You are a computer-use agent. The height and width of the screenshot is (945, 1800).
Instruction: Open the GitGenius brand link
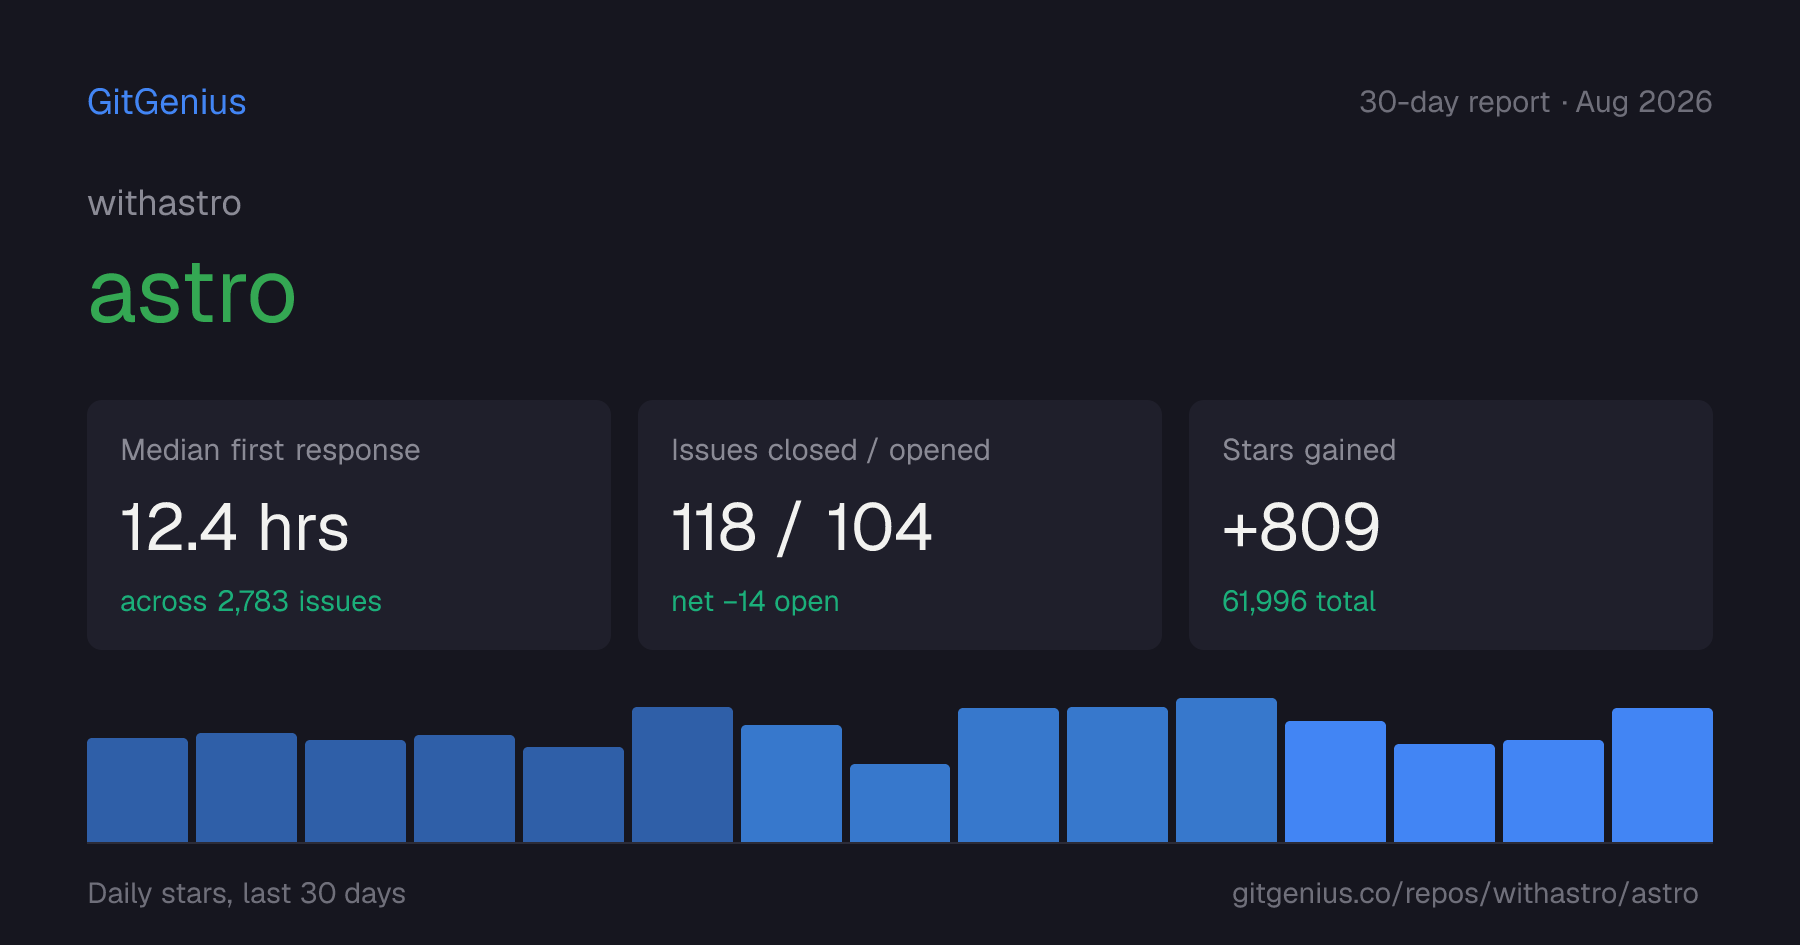pyautogui.click(x=167, y=102)
